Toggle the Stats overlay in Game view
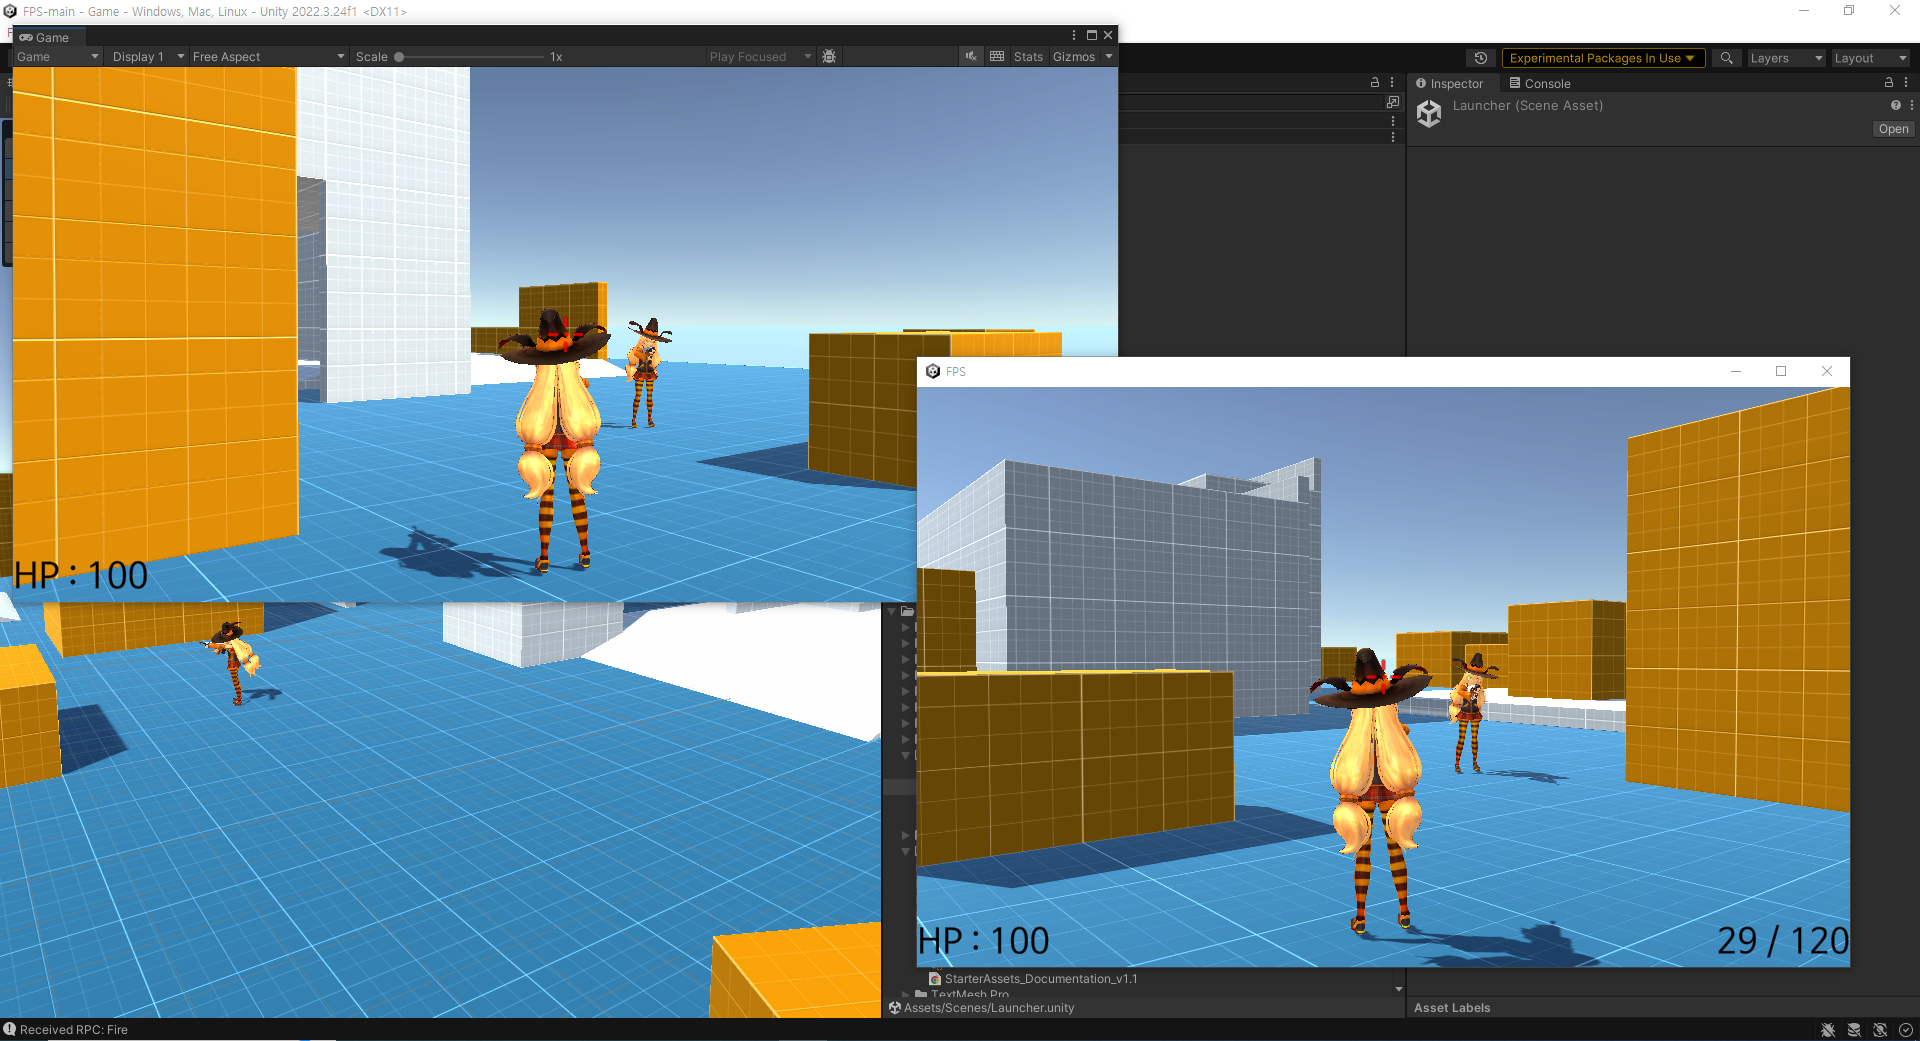Viewport: 1920px width, 1041px height. (1028, 57)
